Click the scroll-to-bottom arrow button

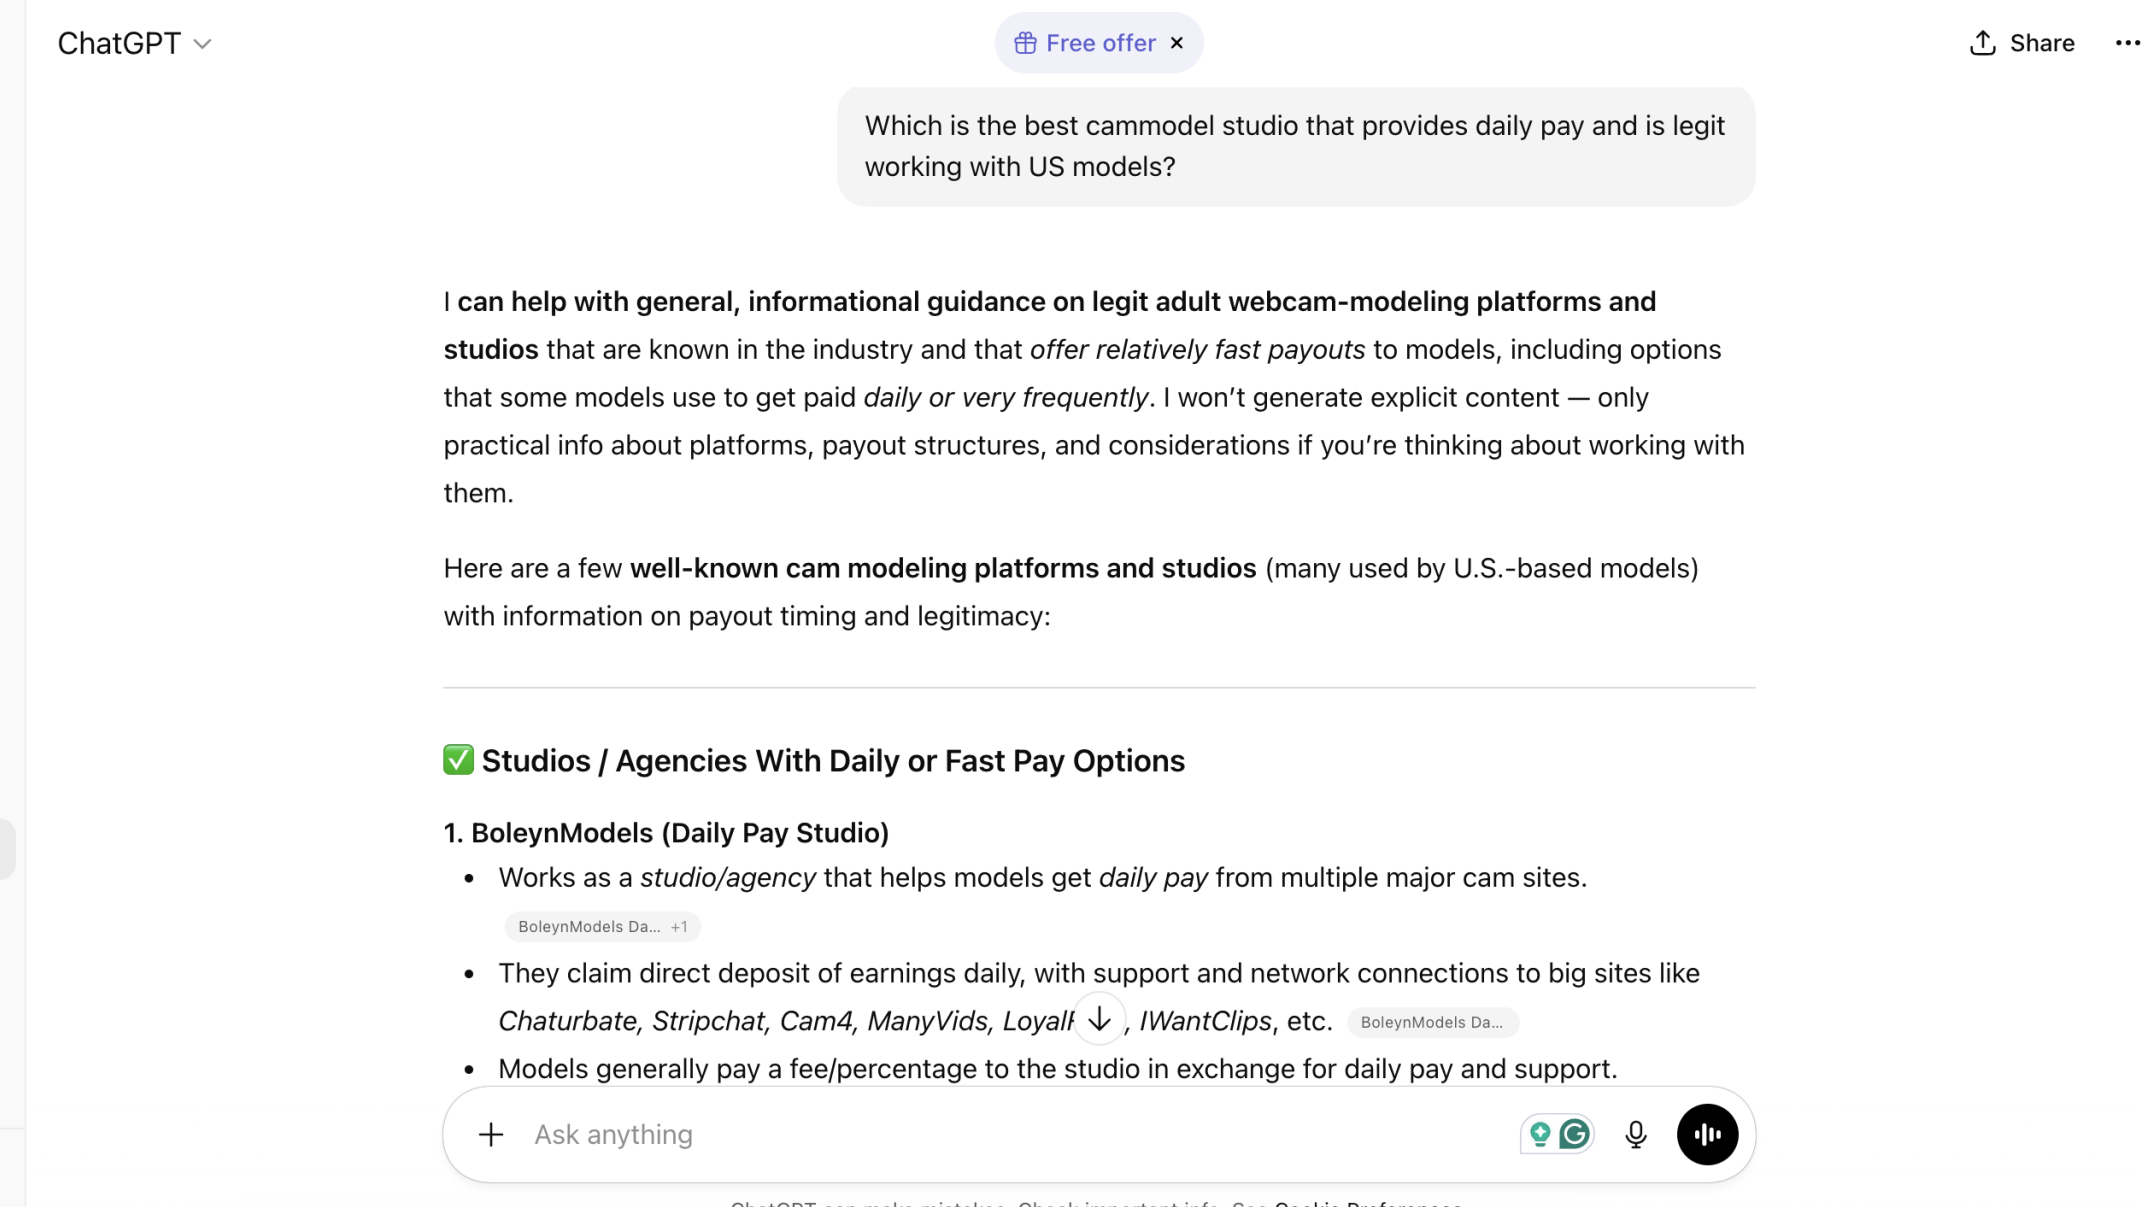1099,1019
